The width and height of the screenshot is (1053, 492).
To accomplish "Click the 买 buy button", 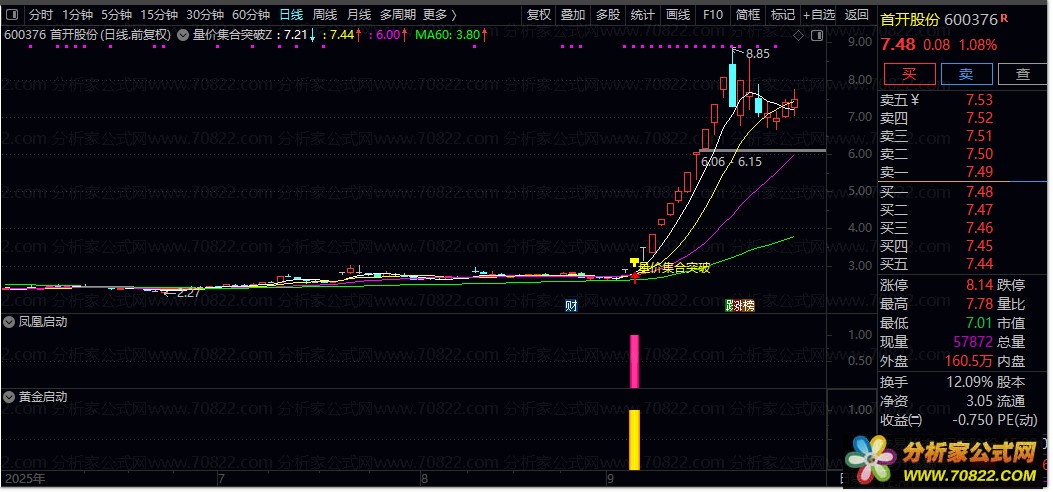I will pos(909,74).
